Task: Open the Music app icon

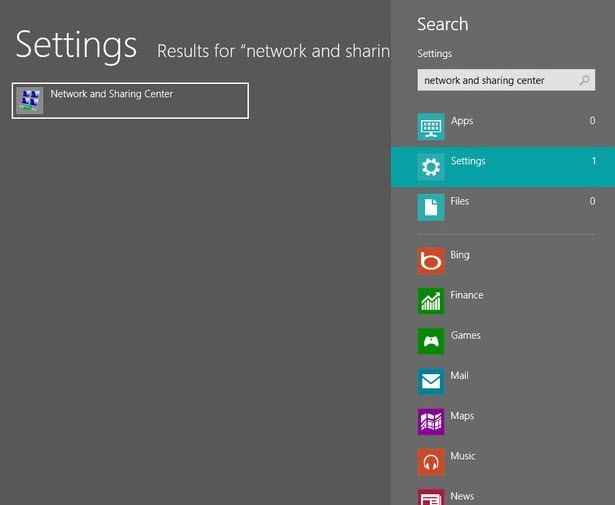Action: point(431,462)
